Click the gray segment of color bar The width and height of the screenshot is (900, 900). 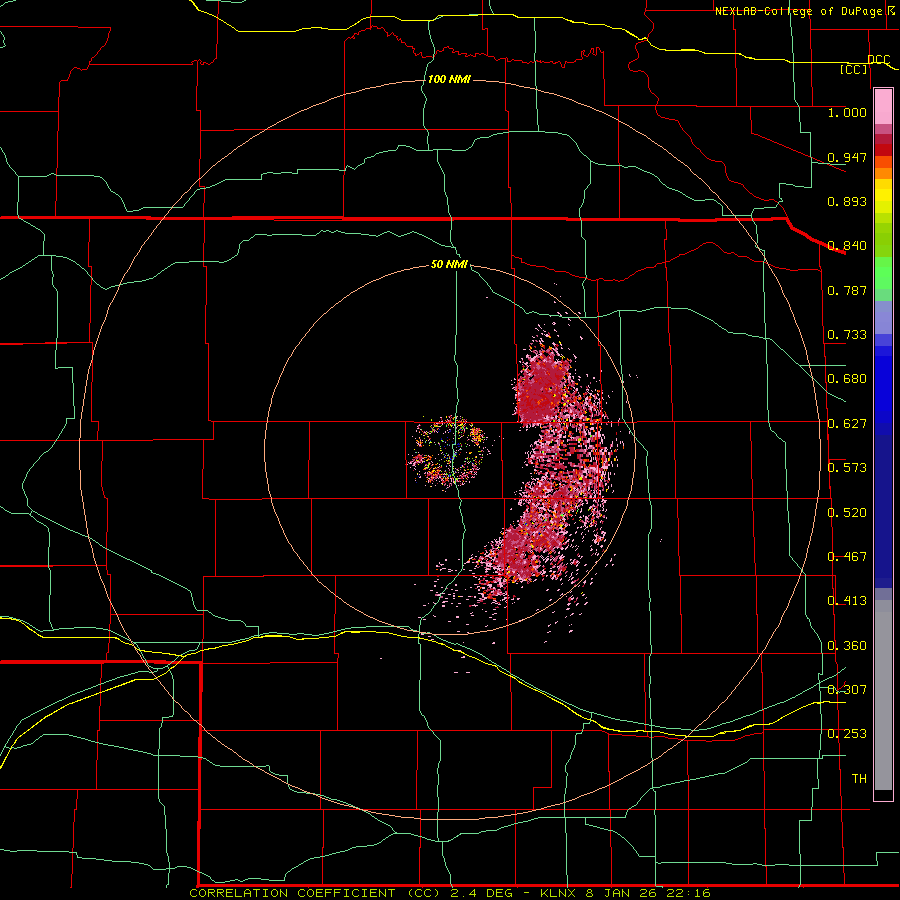tap(883, 695)
